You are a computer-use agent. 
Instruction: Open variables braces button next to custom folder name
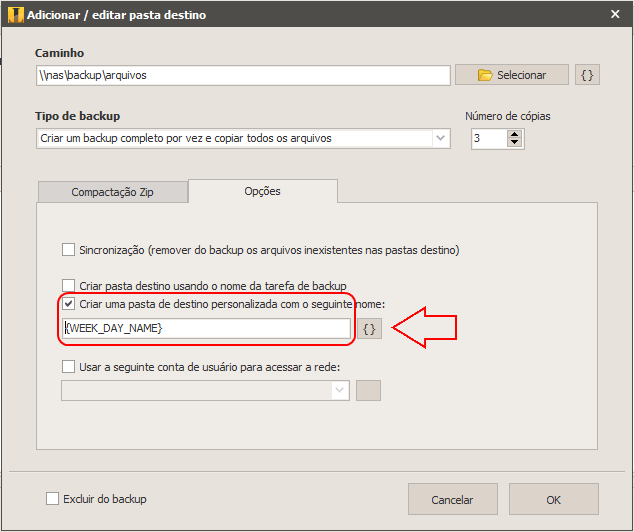tap(369, 329)
